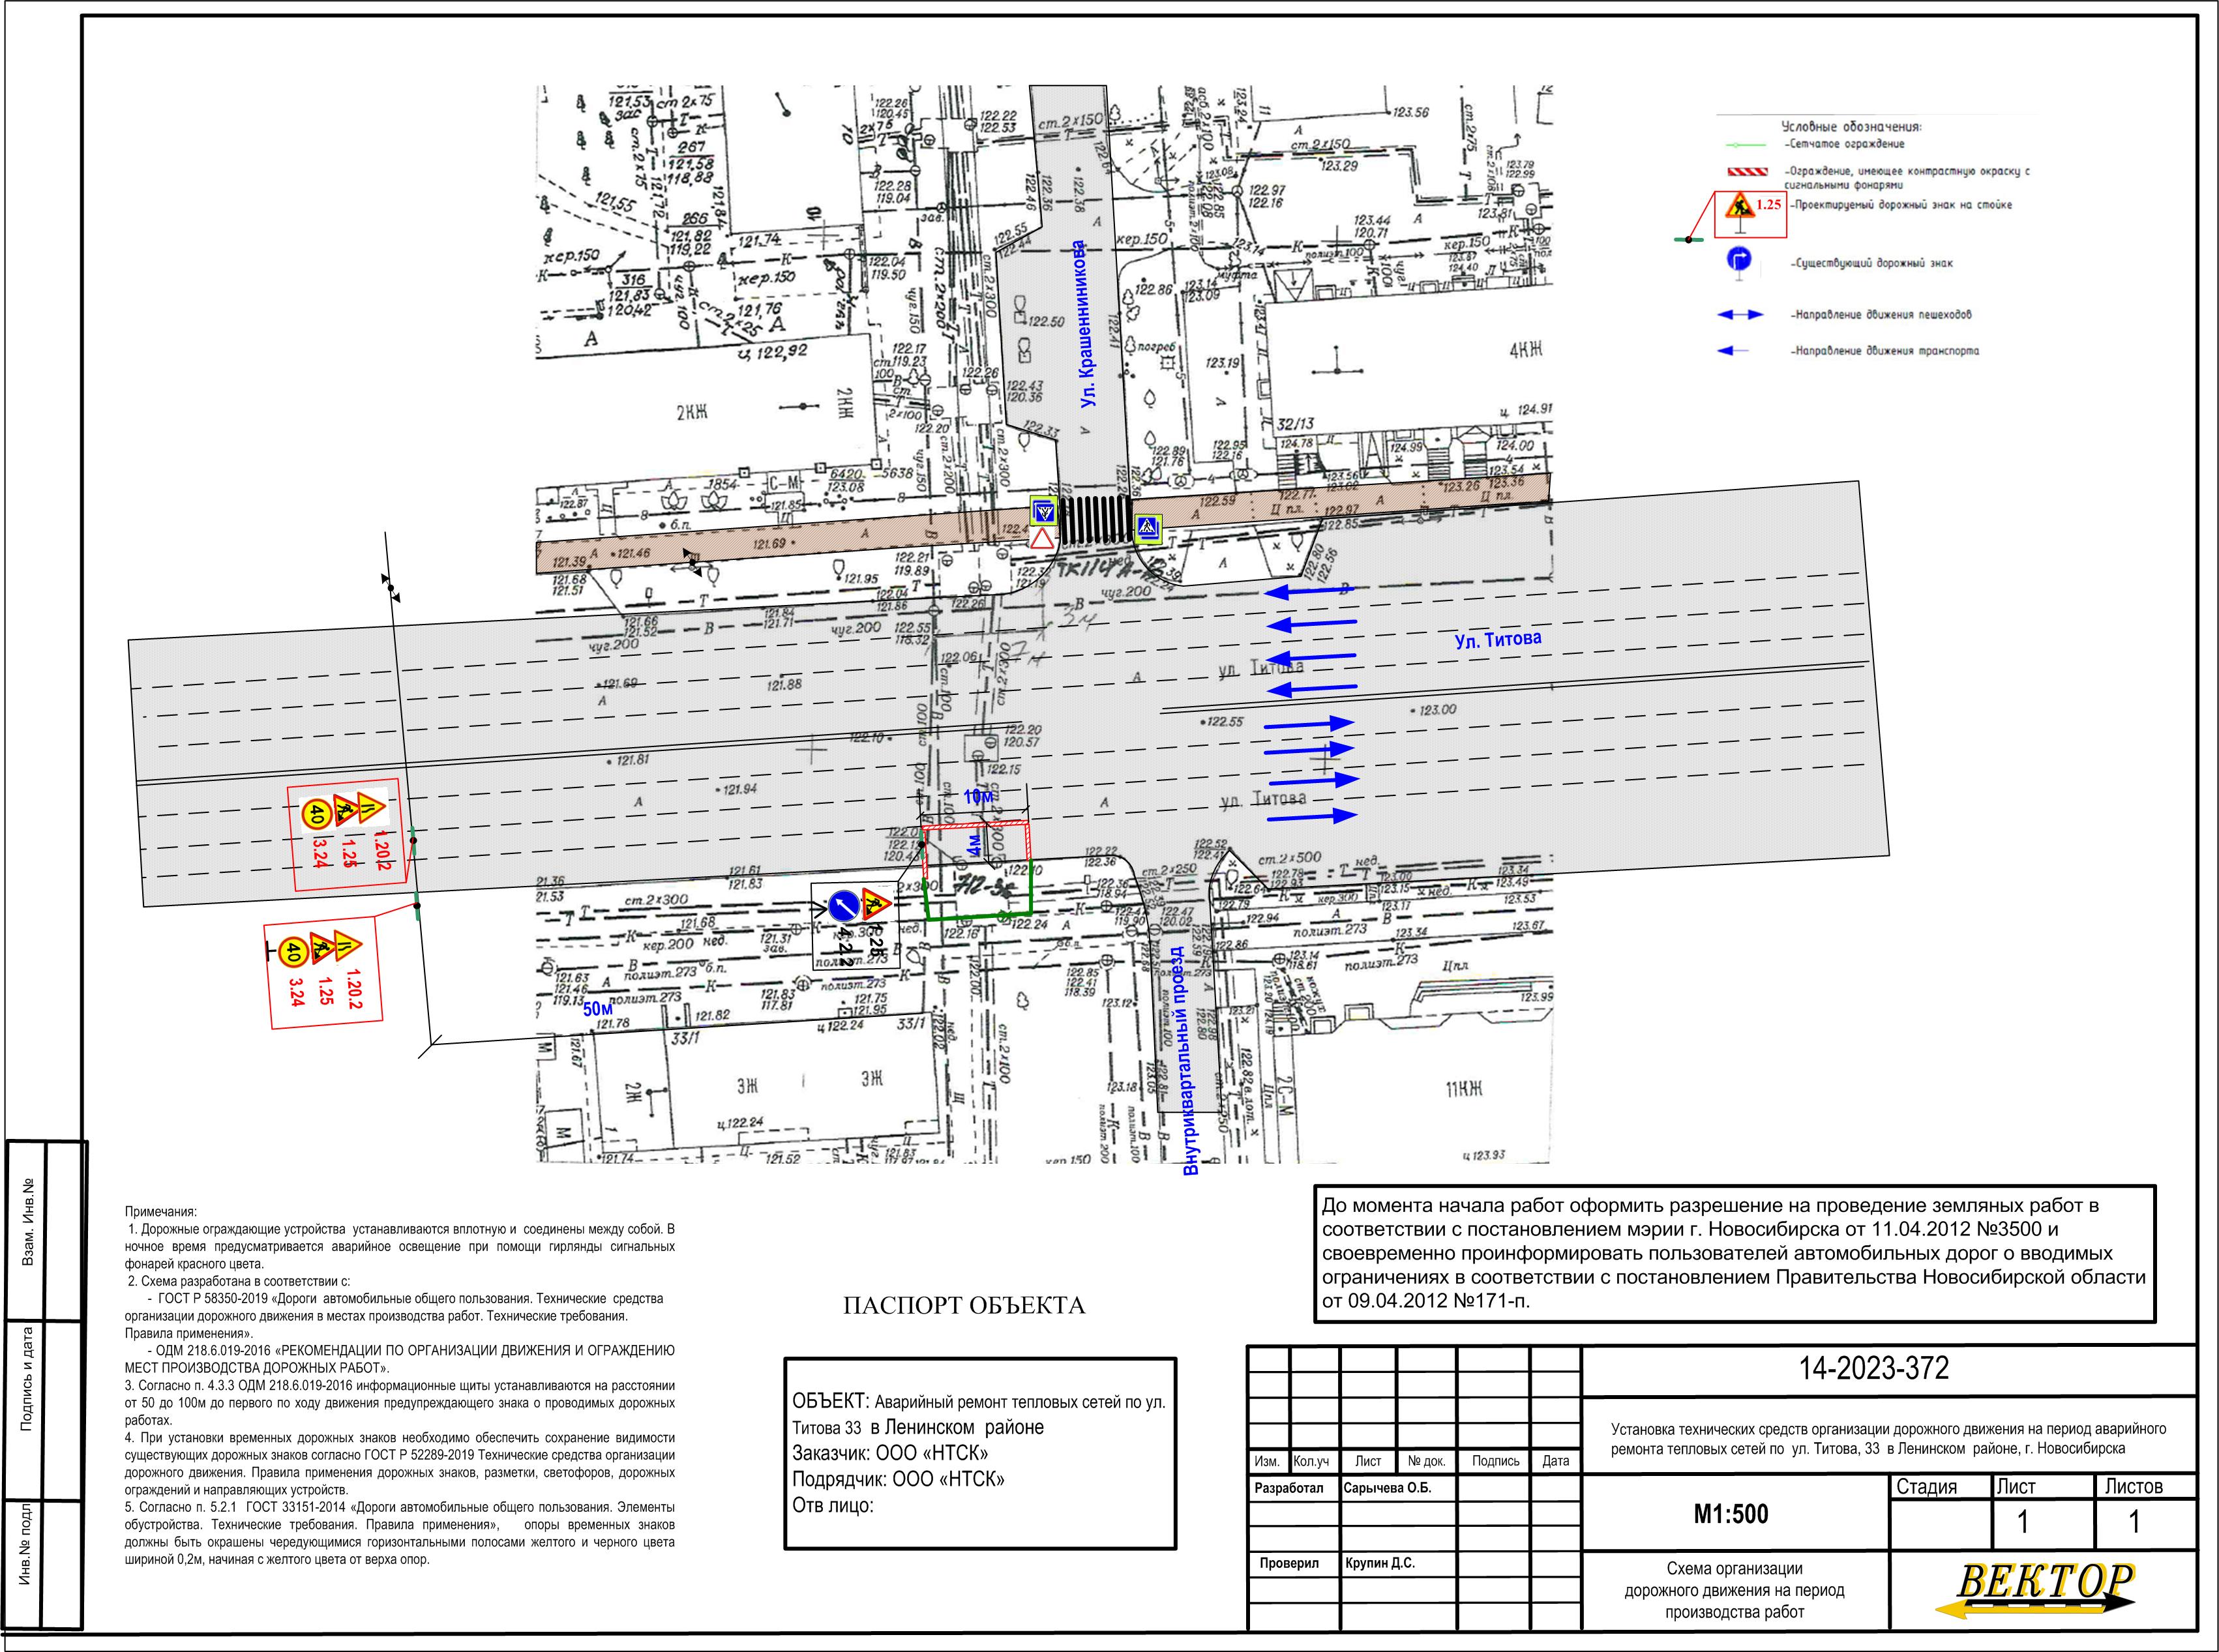Image resolution: width=2219 pixels, height=1652 pixels.
Task: Click the 4КЖ building label
Action: click(x=1527, y=349)
